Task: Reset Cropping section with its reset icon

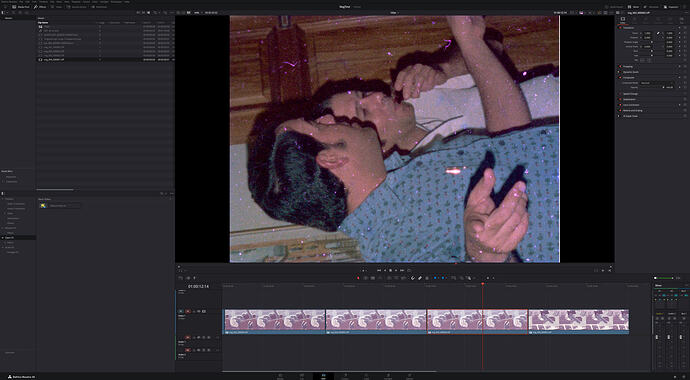Action: pos(685,66)
